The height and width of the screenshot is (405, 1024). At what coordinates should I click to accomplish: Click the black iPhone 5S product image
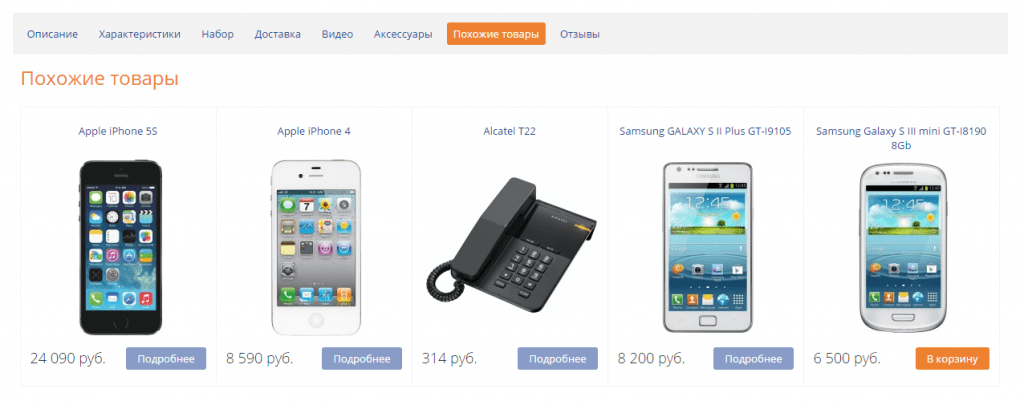point(120,248)
